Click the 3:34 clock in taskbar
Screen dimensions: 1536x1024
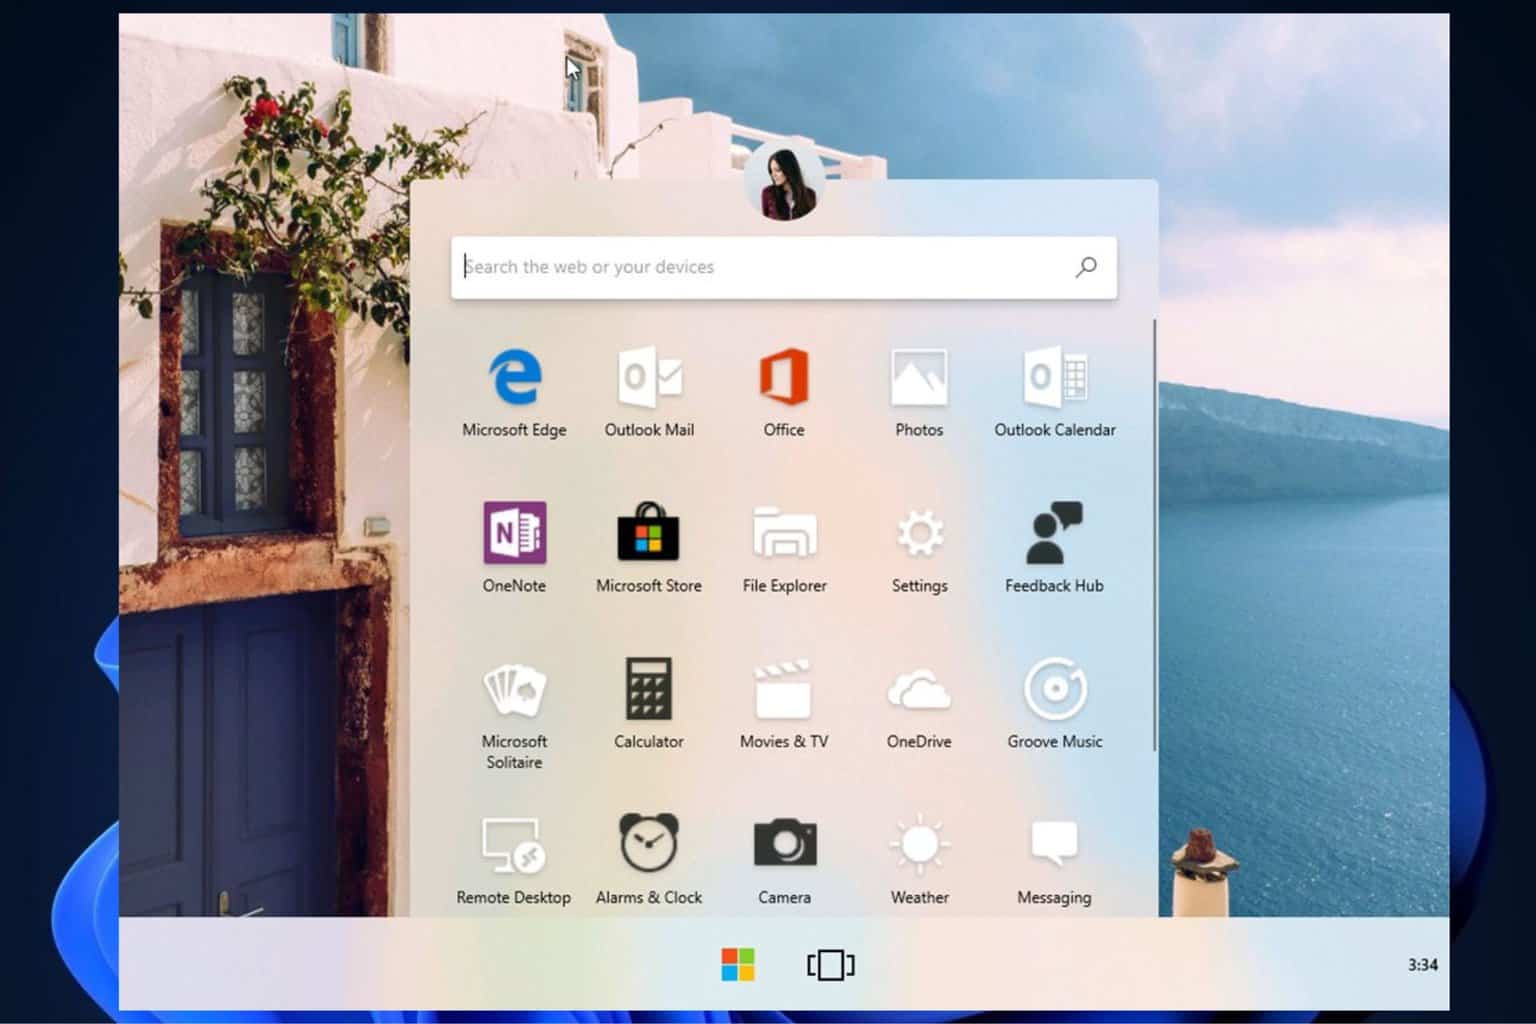(x=1422, y=965)
